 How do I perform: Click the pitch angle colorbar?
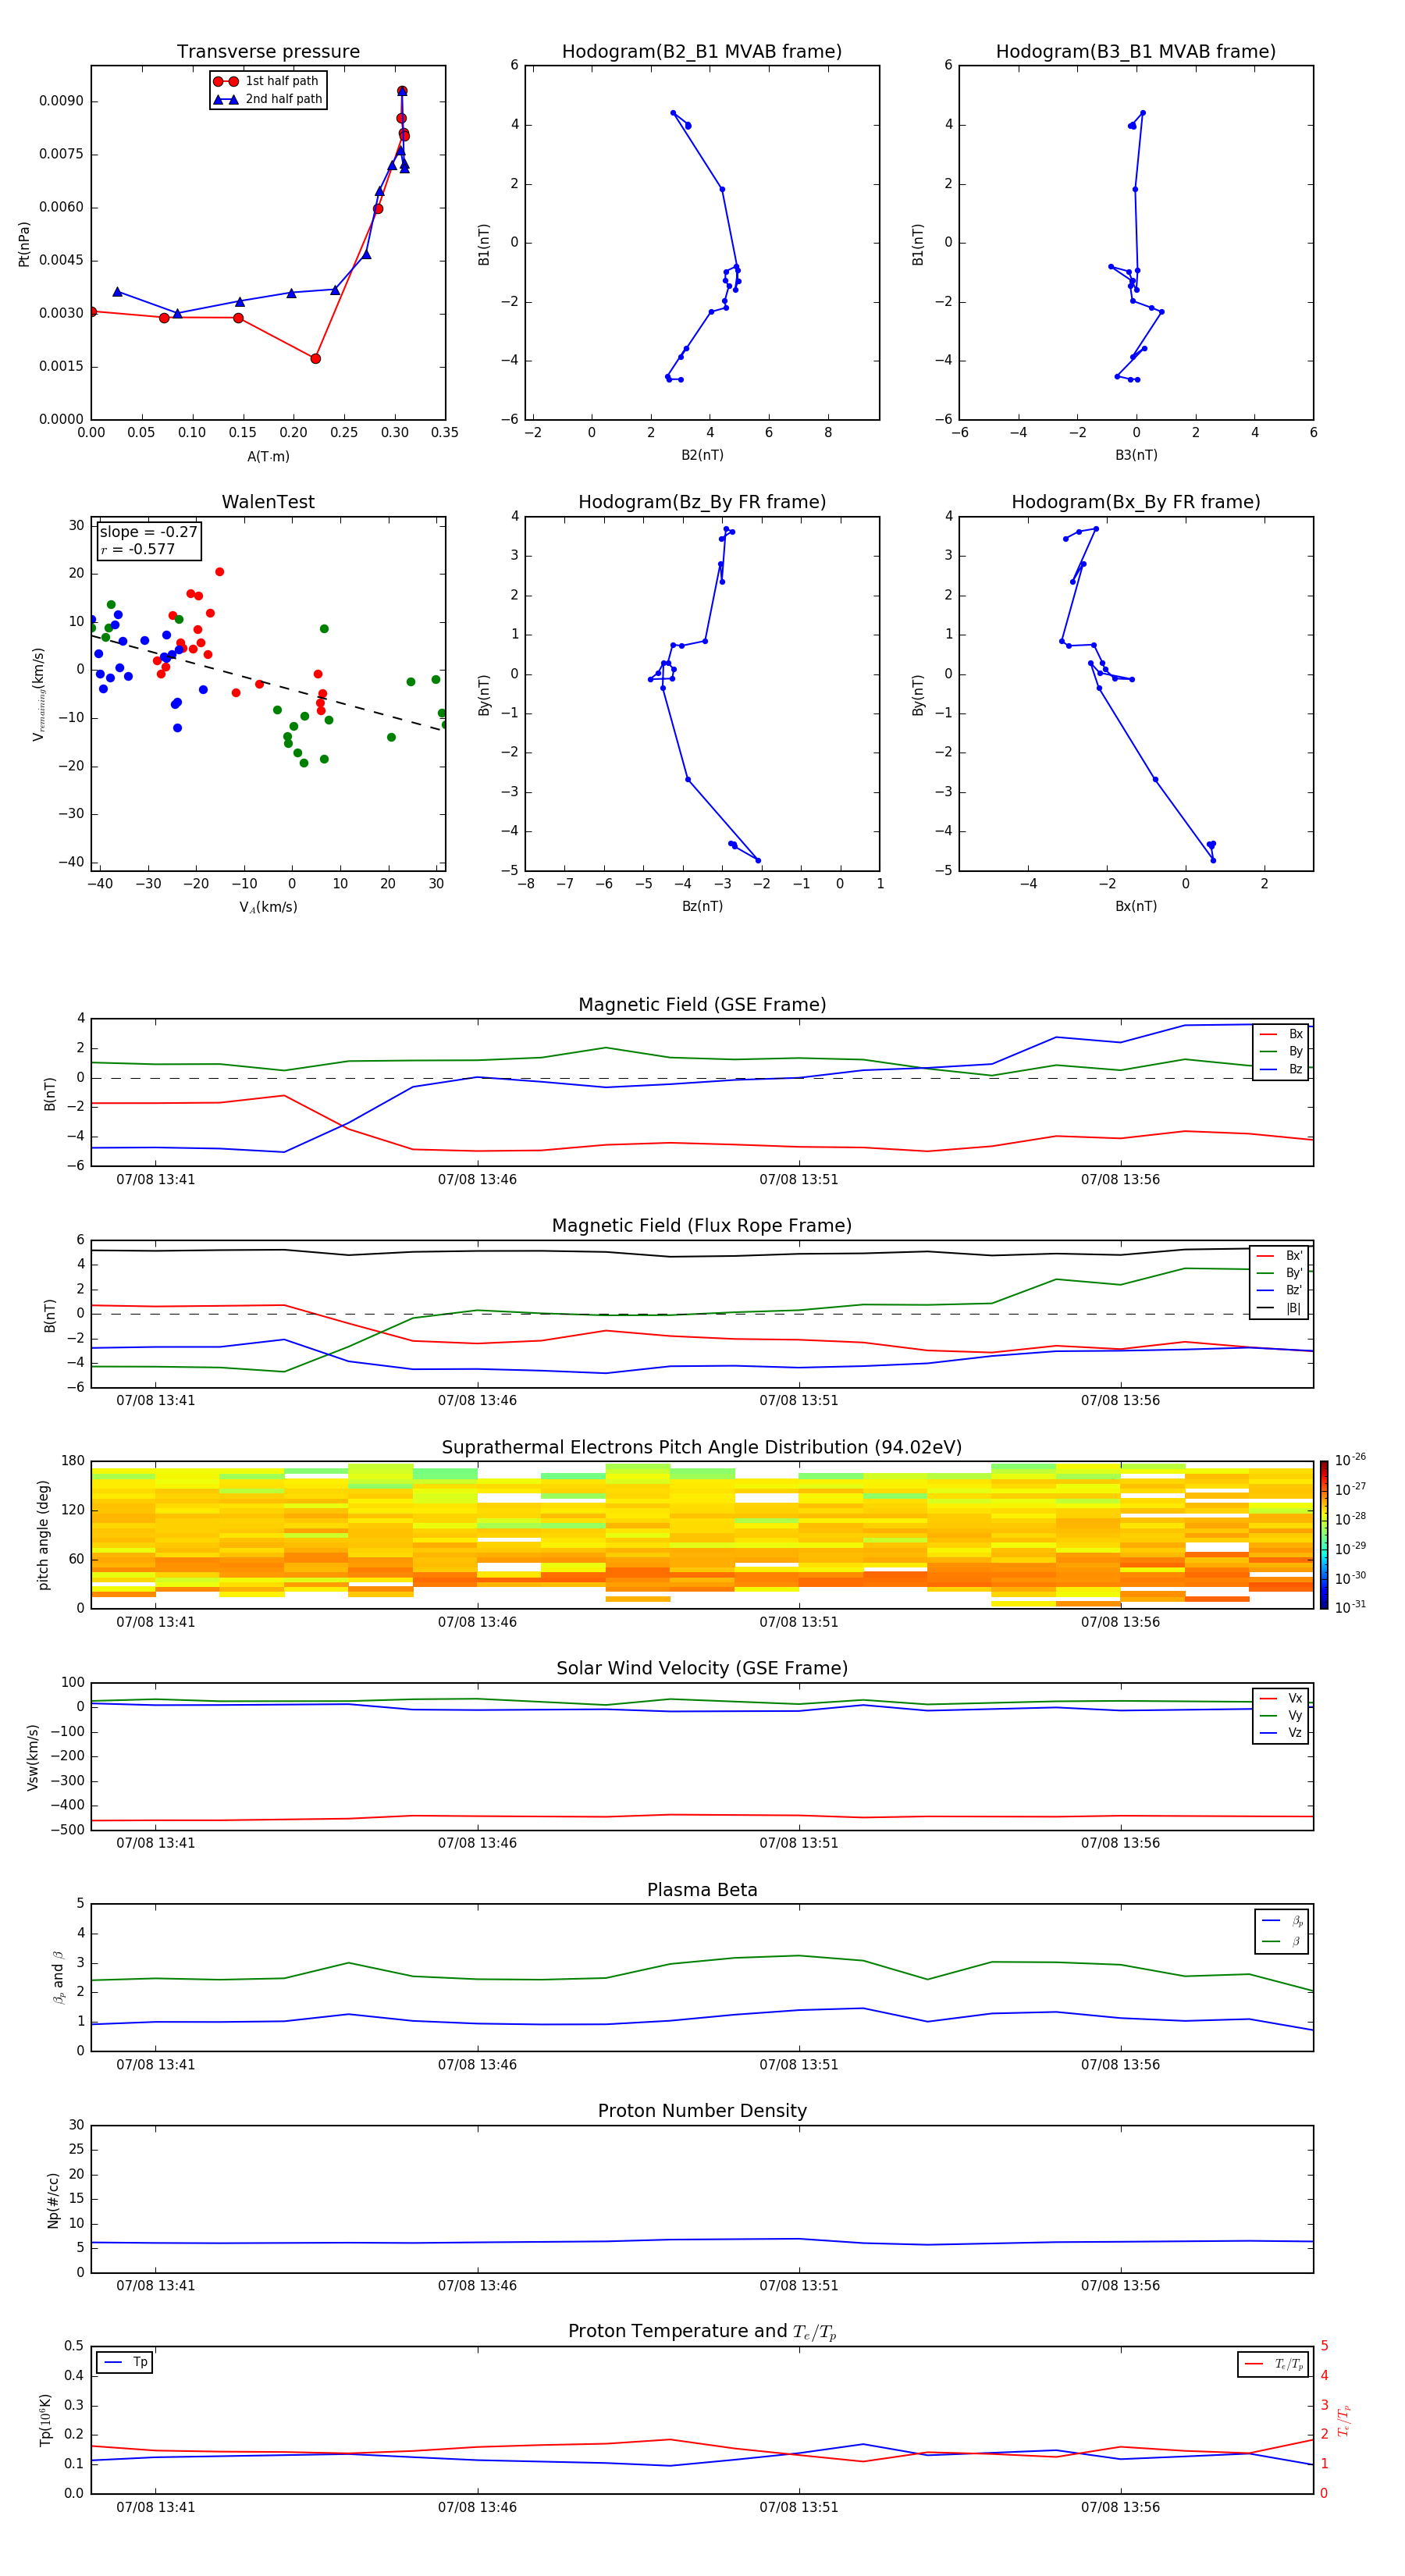(1324, 1535)
